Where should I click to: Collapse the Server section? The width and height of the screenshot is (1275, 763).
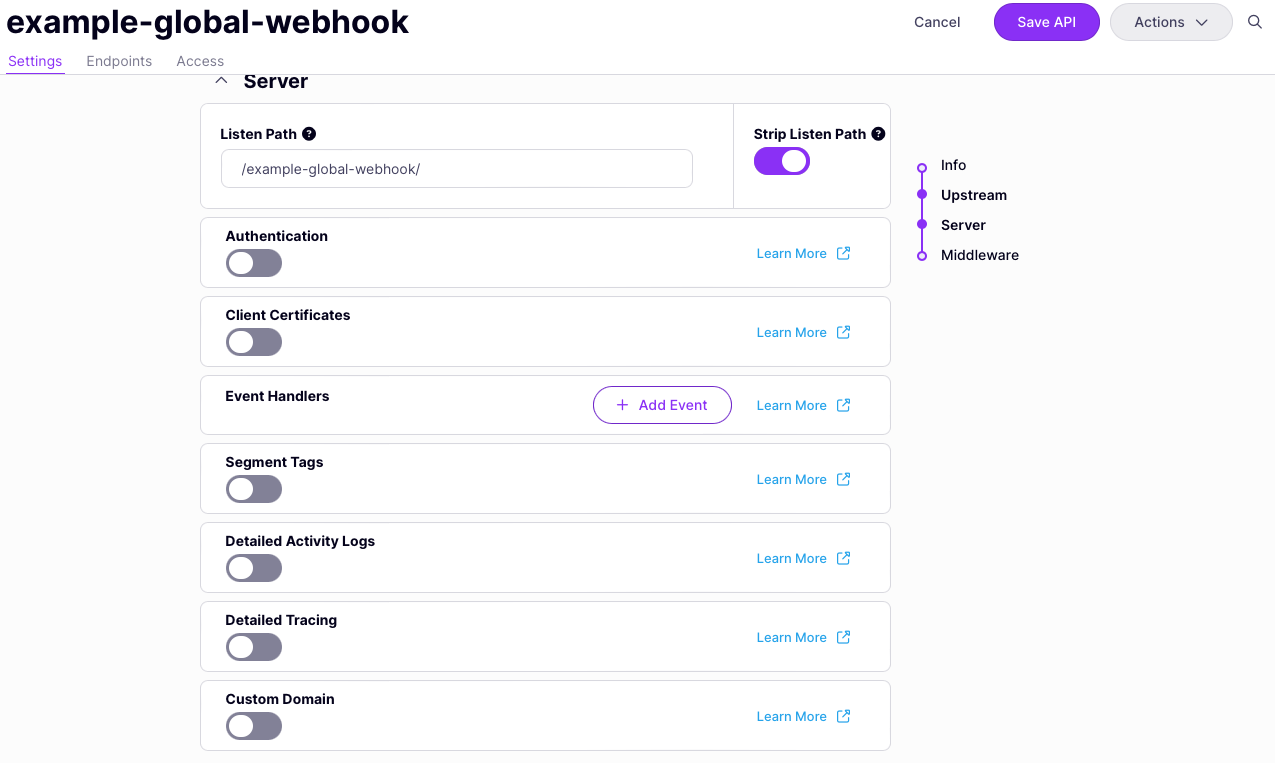pos(221,80)
